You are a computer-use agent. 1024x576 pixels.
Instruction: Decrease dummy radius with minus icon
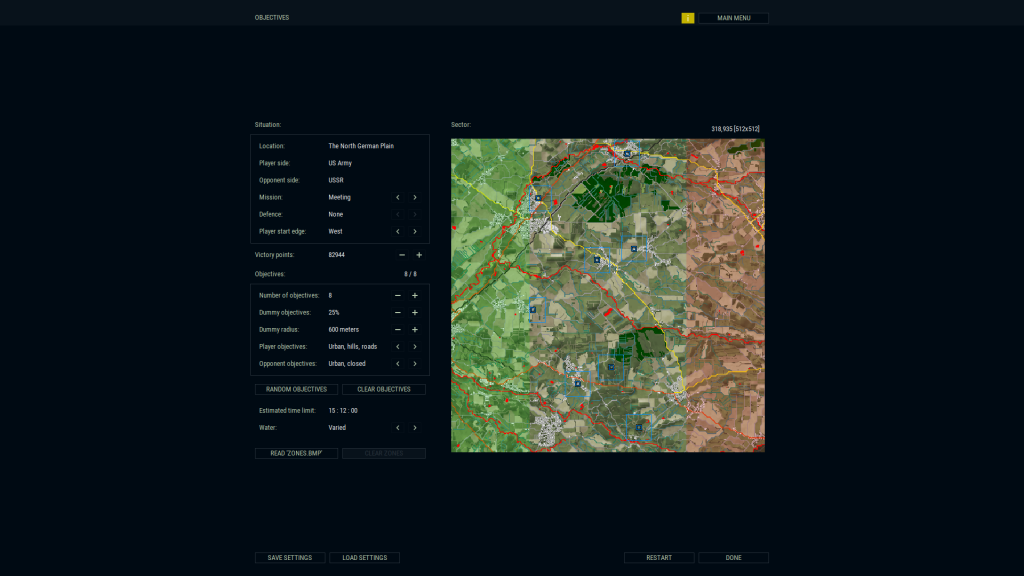(x=398, y=330)
